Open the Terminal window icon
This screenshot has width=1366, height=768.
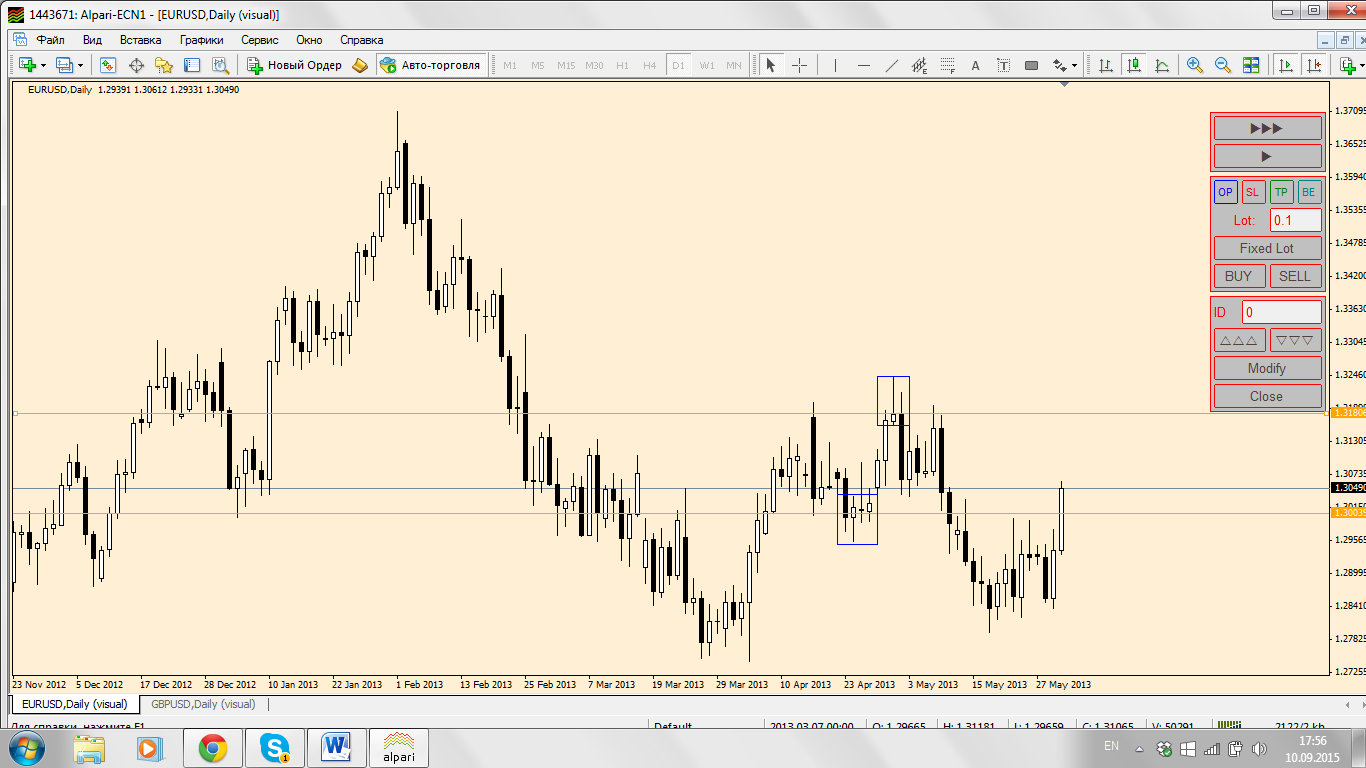point(192,65)
